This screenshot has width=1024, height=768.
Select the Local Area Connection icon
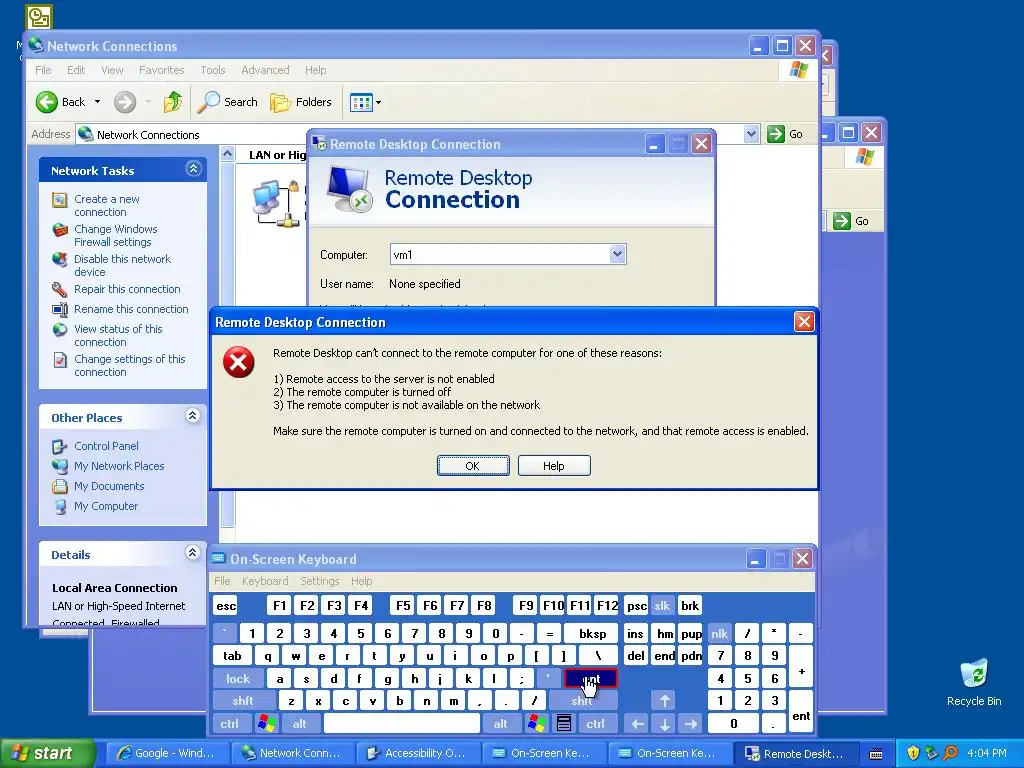277,204
